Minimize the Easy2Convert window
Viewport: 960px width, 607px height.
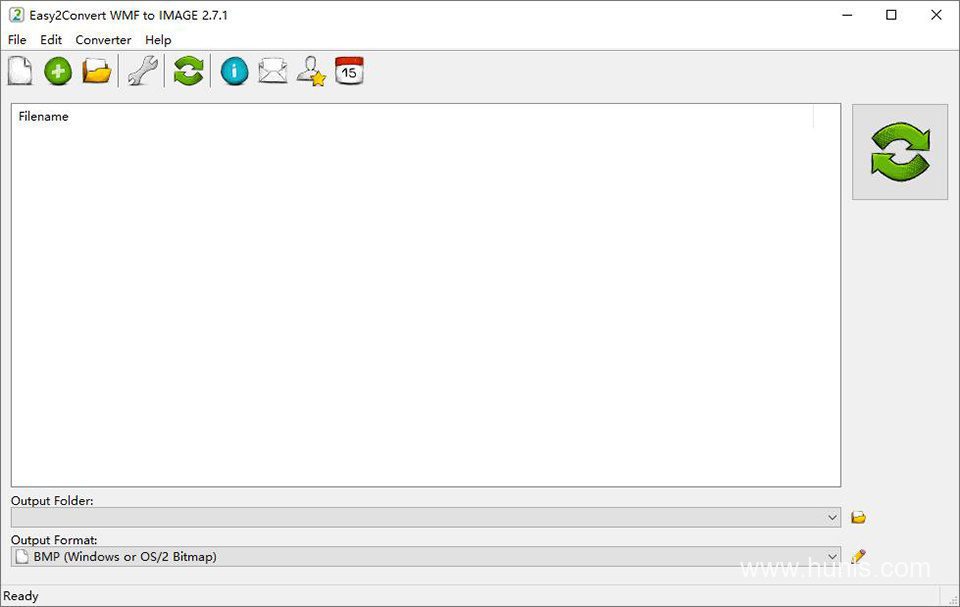[x=847, y=15]
